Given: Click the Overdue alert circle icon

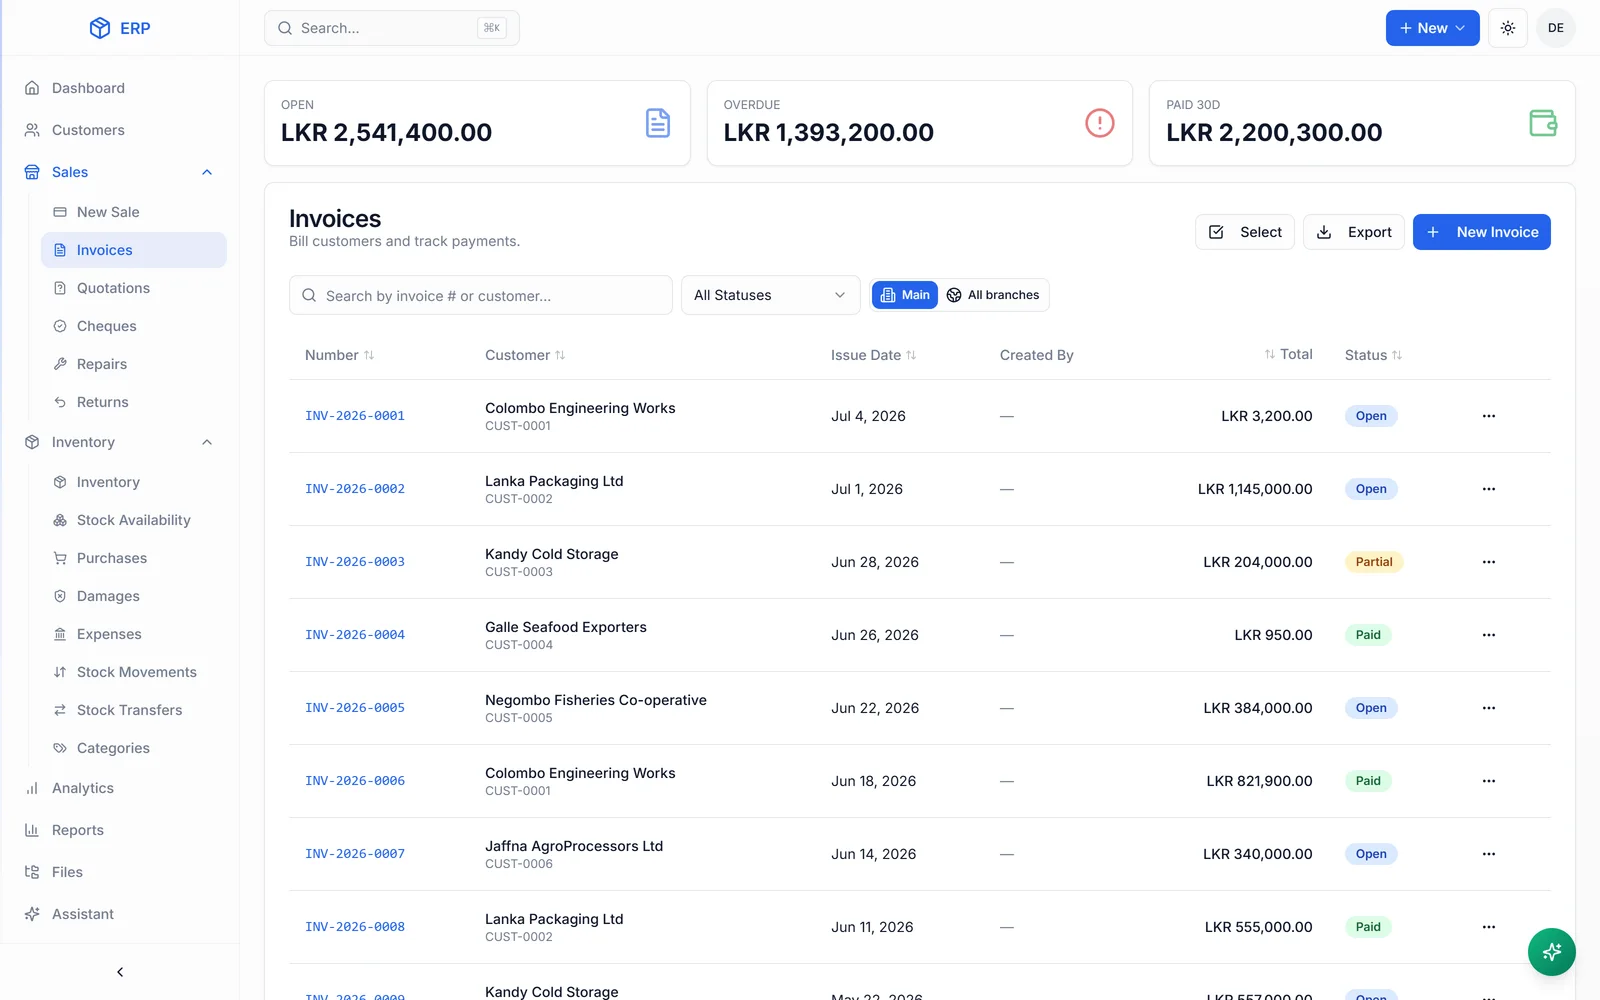Looking at the screenshot, I should click(1099, 123).
